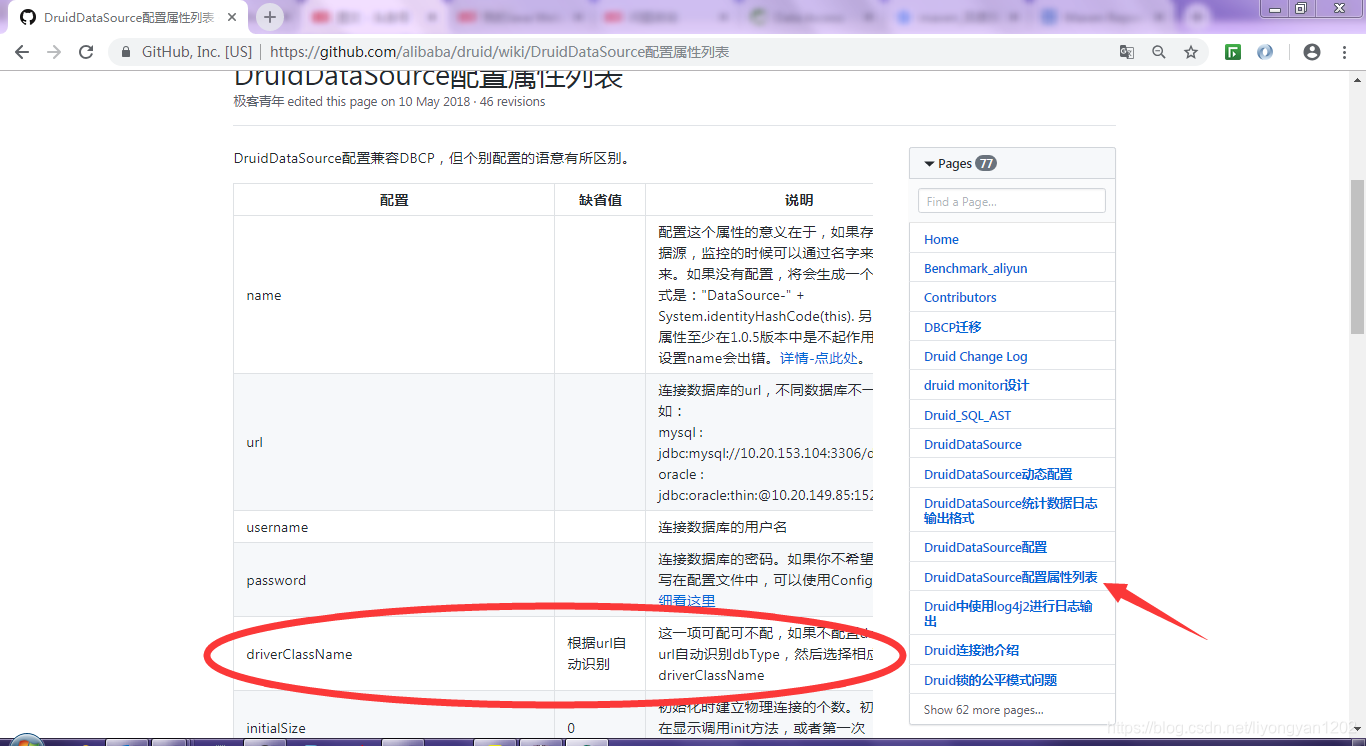
Task: Open the DBCP迁移 wiki page
Action: (x=953, y=327)
